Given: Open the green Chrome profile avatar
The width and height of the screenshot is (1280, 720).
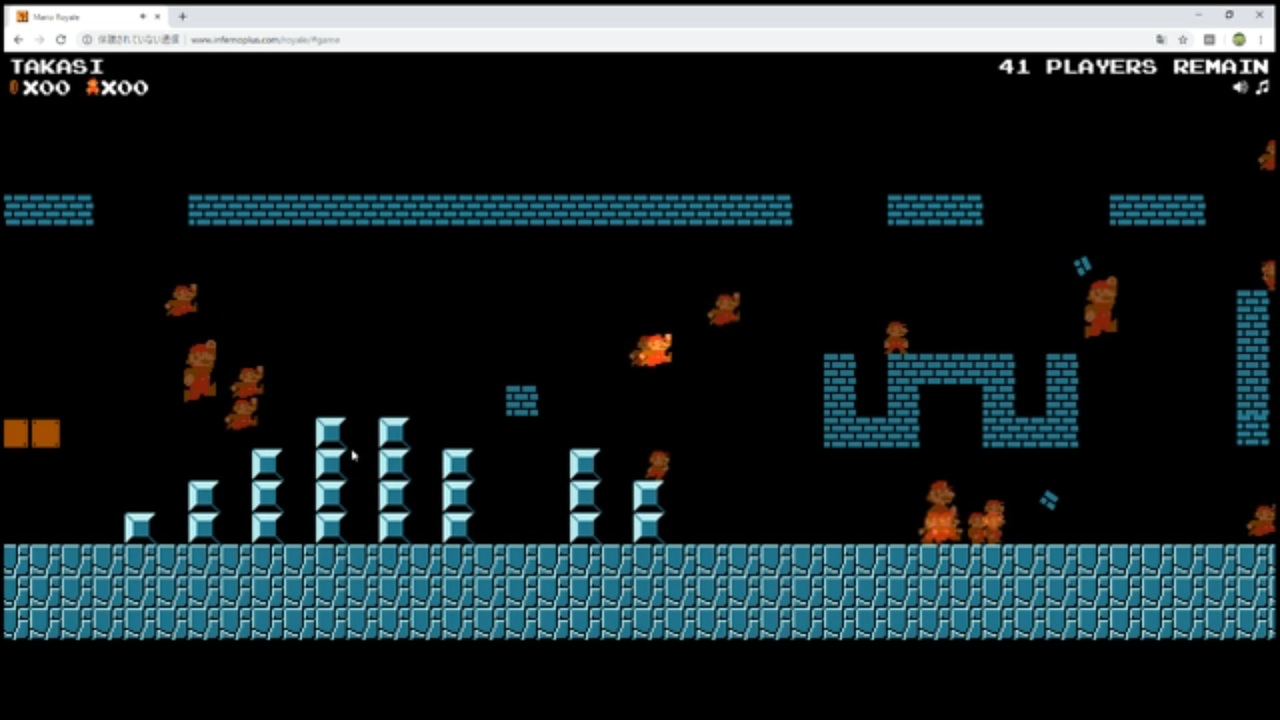Looking at the screenshot, I should (x=1239, y=40).
